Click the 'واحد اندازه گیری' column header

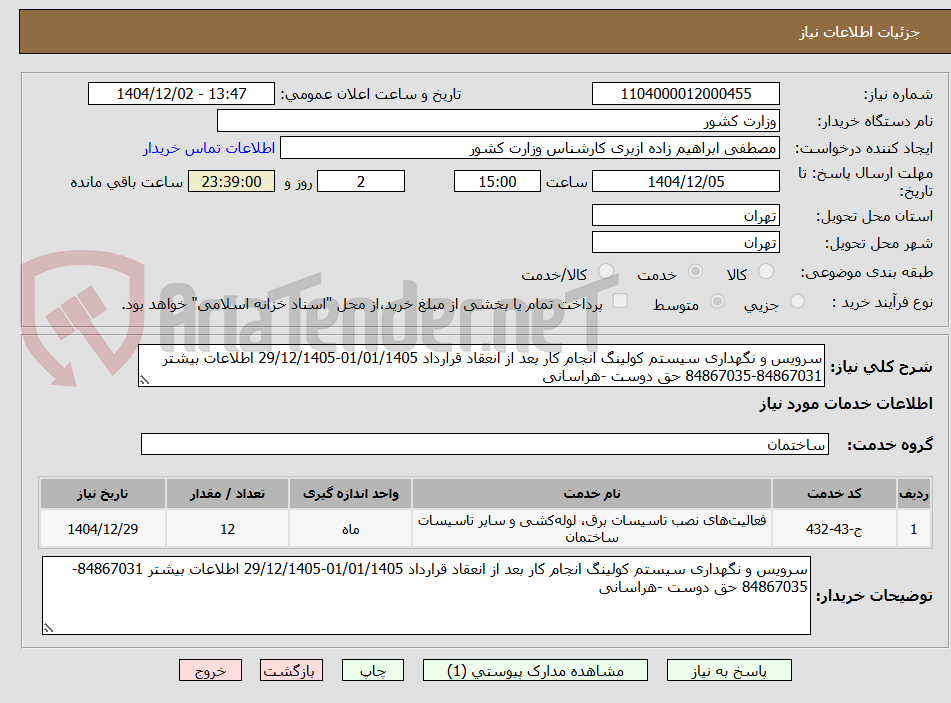tap(351, 494)
